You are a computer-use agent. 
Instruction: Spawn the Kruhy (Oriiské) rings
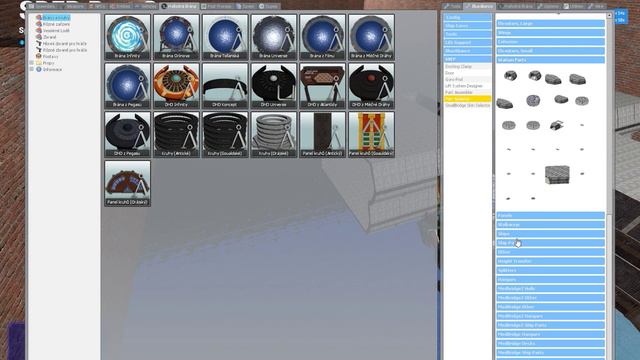(273, 135)
